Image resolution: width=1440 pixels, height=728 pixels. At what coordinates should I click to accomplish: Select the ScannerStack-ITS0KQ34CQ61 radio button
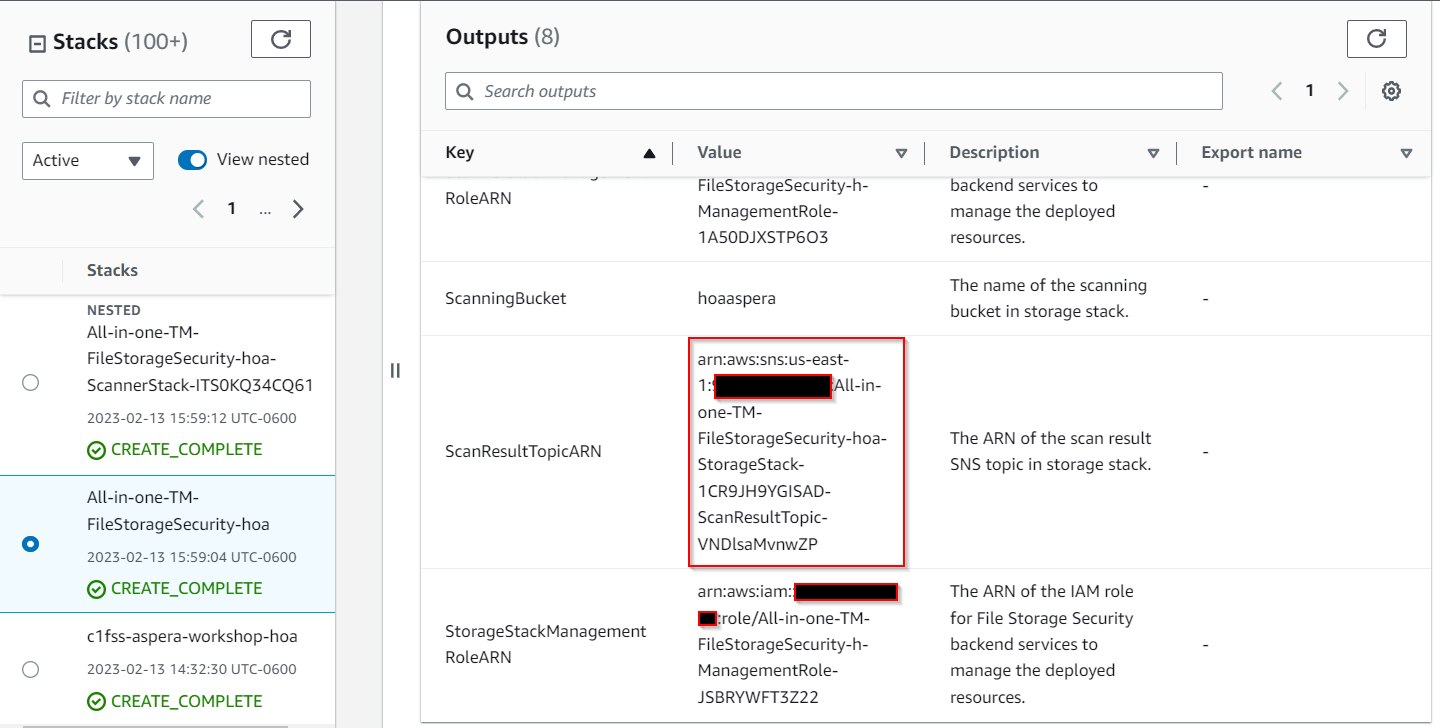coord(30,383)
